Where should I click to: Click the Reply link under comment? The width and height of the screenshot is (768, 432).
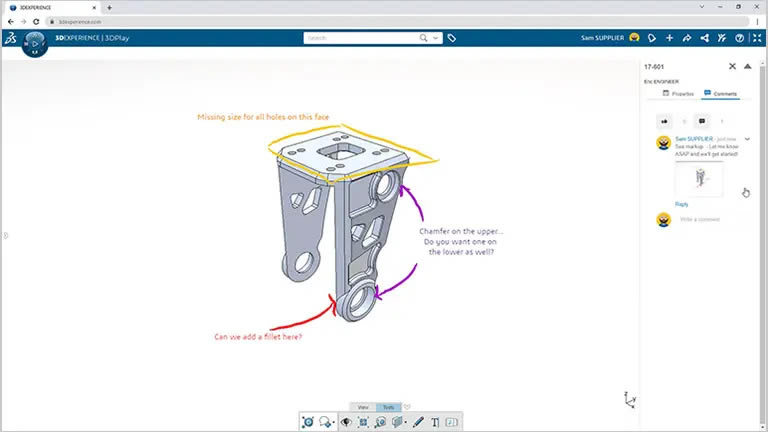(x=681, y=203)
